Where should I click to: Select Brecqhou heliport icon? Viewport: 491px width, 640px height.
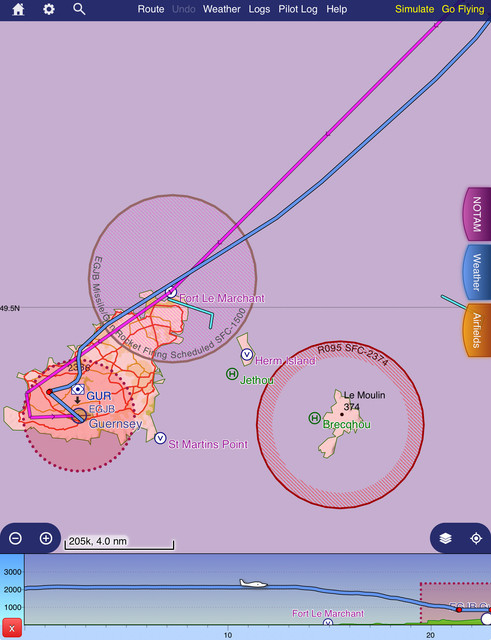314,418
